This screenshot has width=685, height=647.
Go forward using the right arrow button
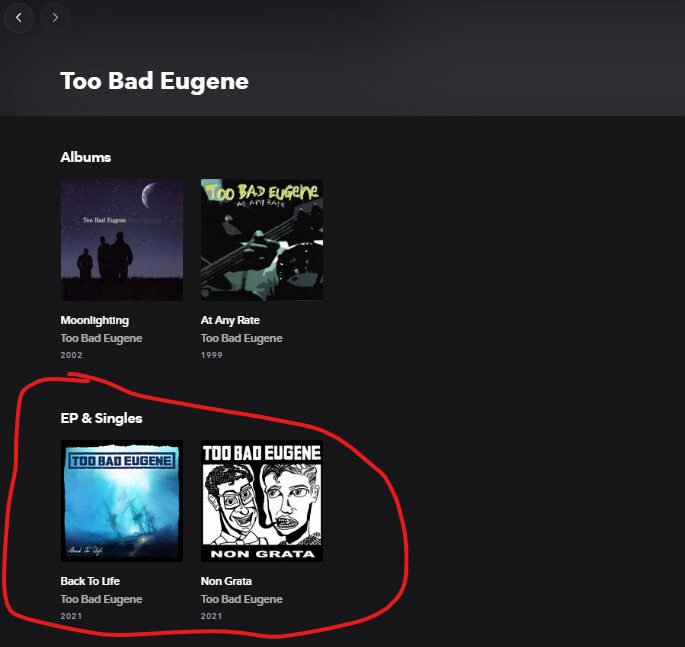[x=55, y=17]
